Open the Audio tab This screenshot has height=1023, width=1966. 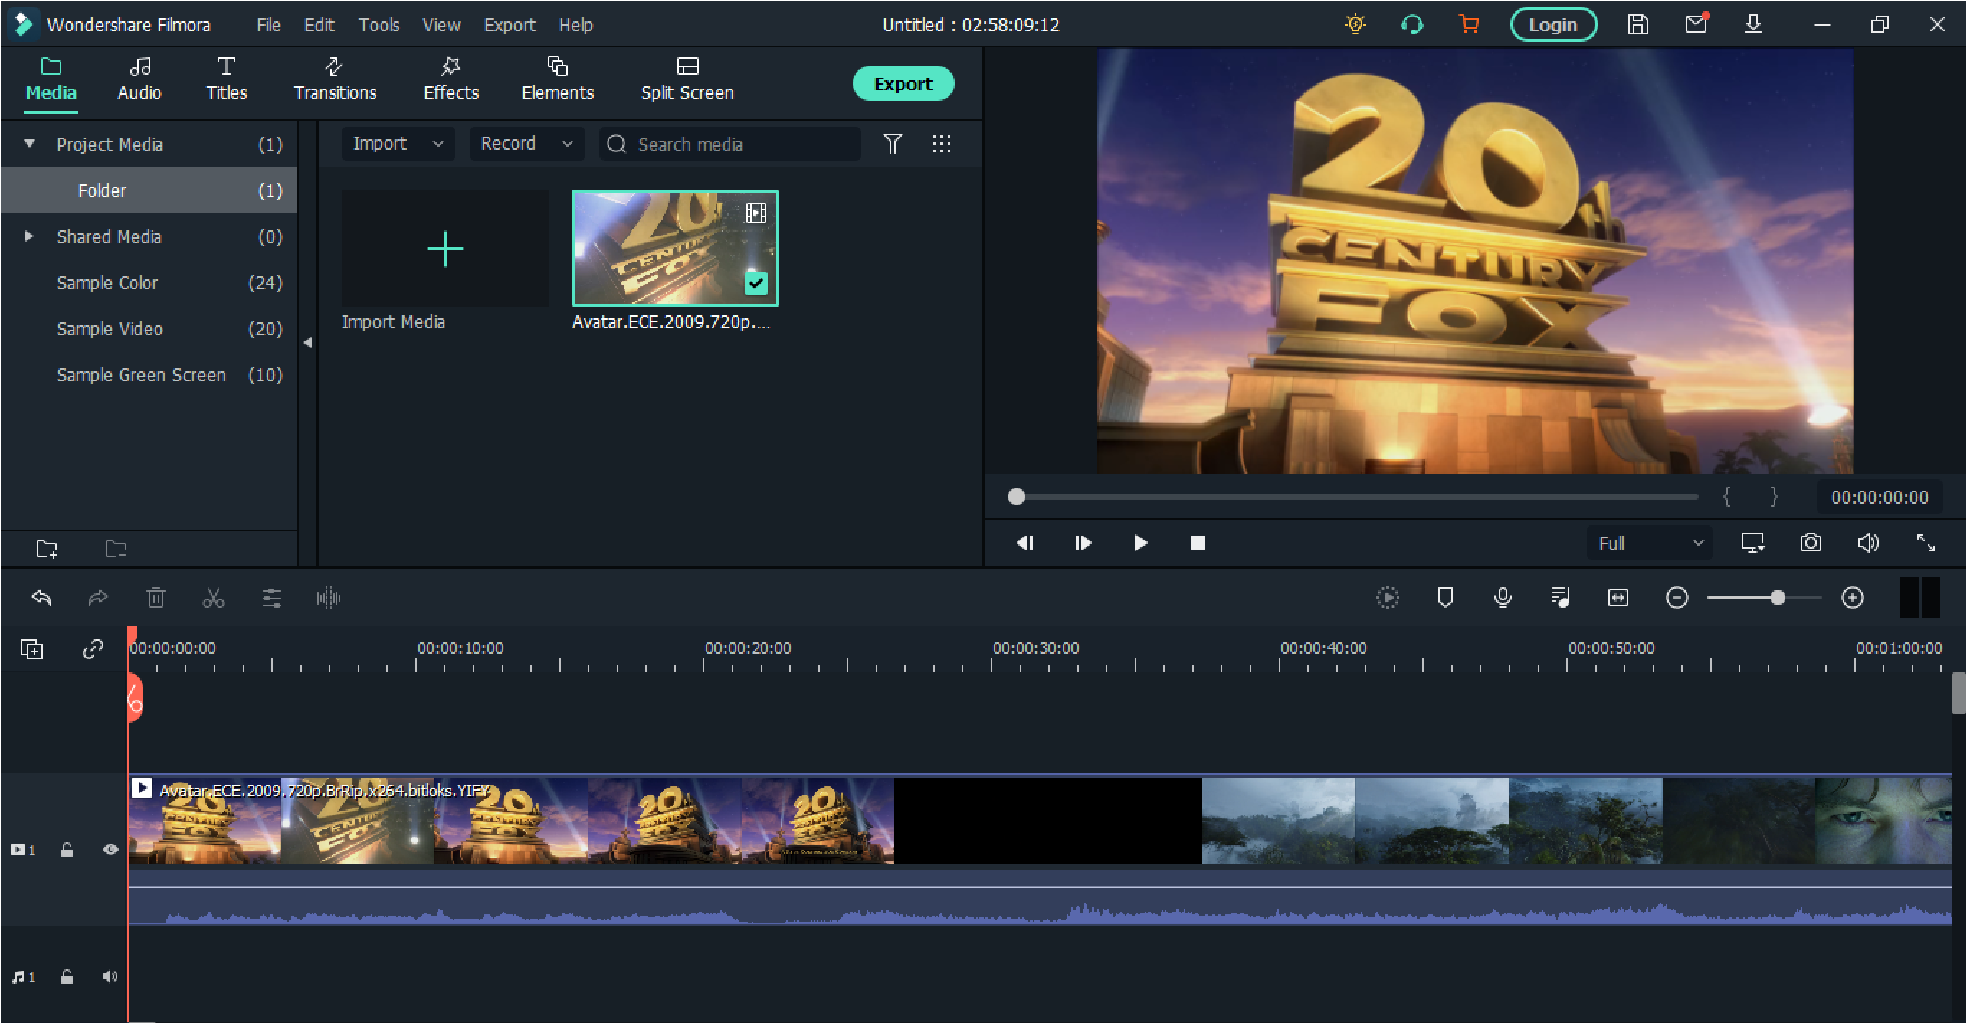(139, 79)
